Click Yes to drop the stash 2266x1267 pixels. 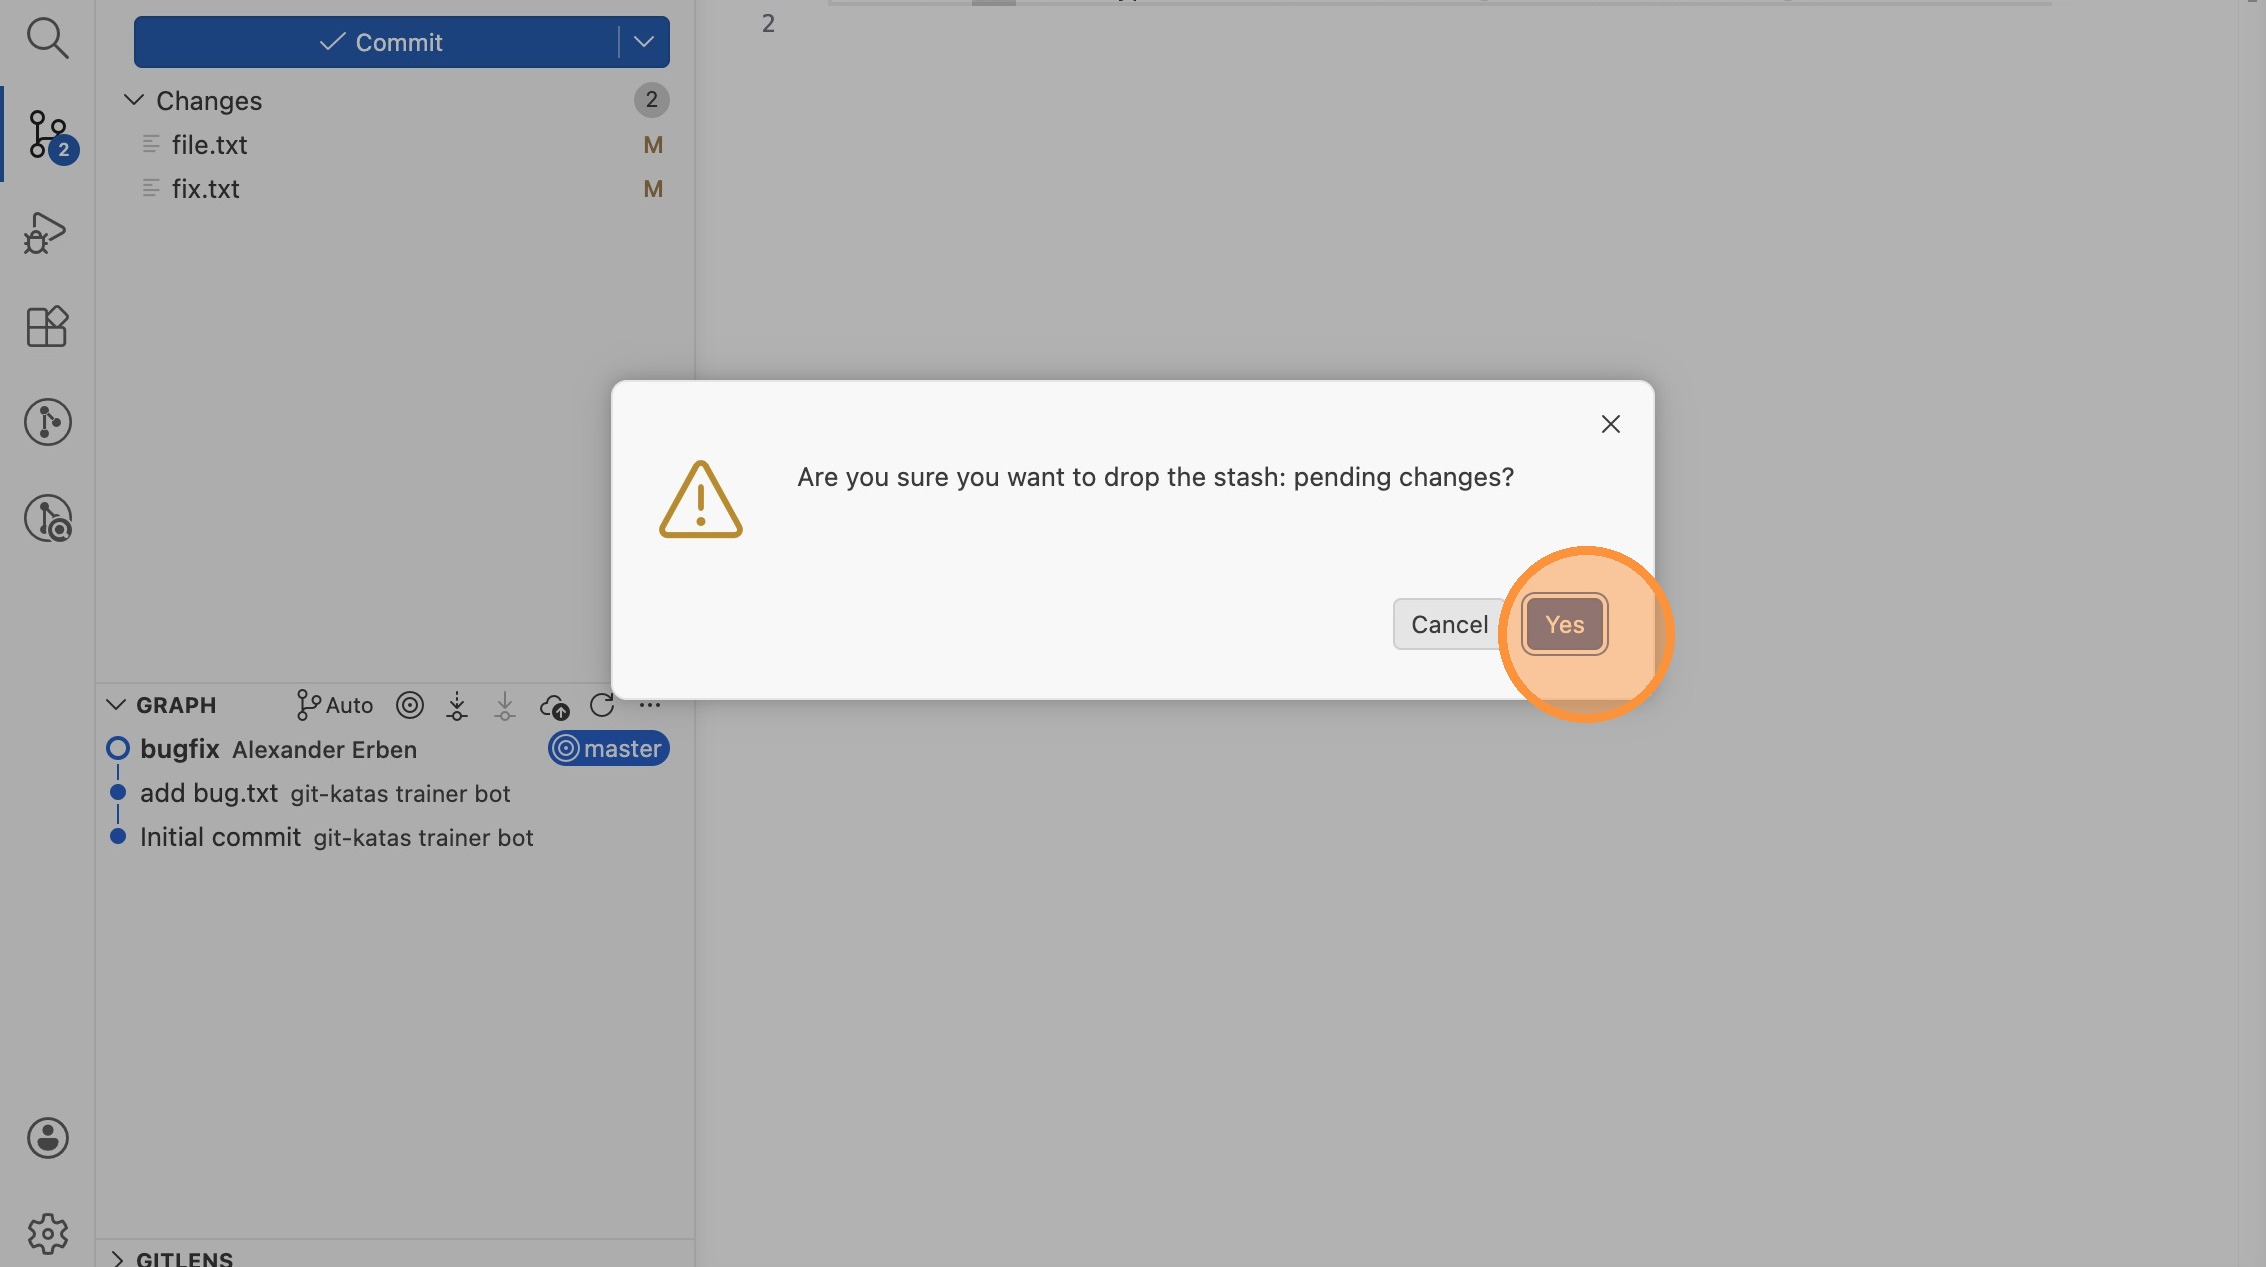pos(1564,624)
